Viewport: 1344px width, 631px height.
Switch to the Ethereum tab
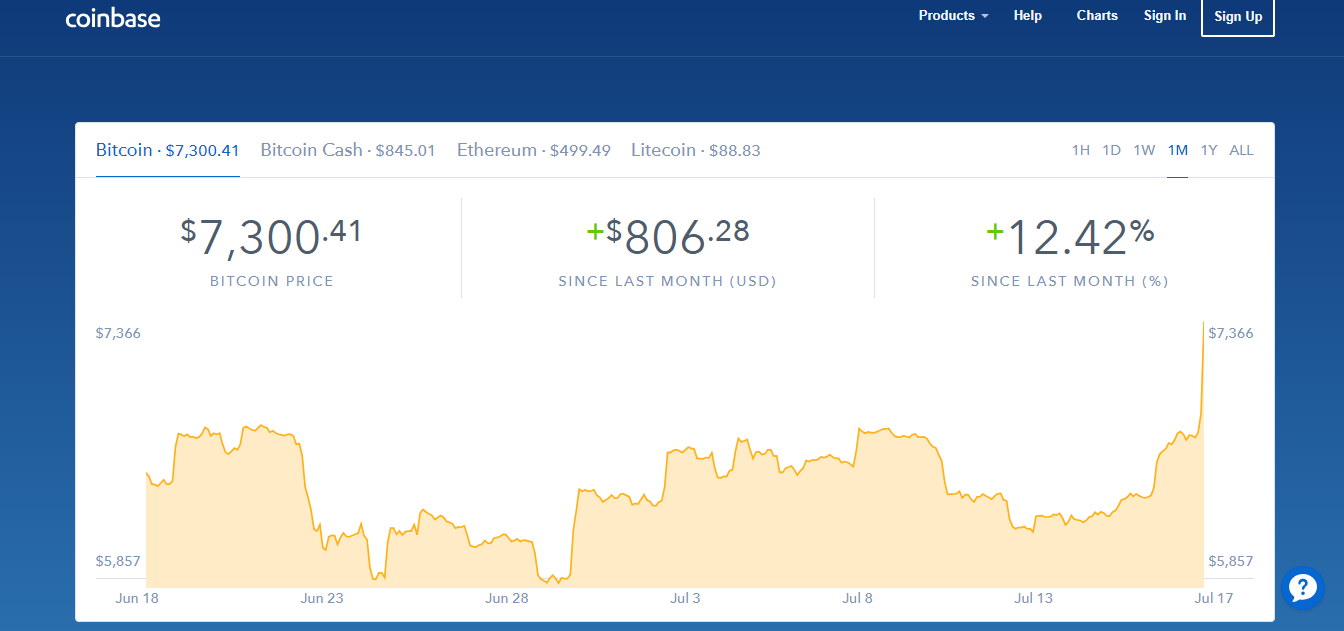(x=534, y=150)
